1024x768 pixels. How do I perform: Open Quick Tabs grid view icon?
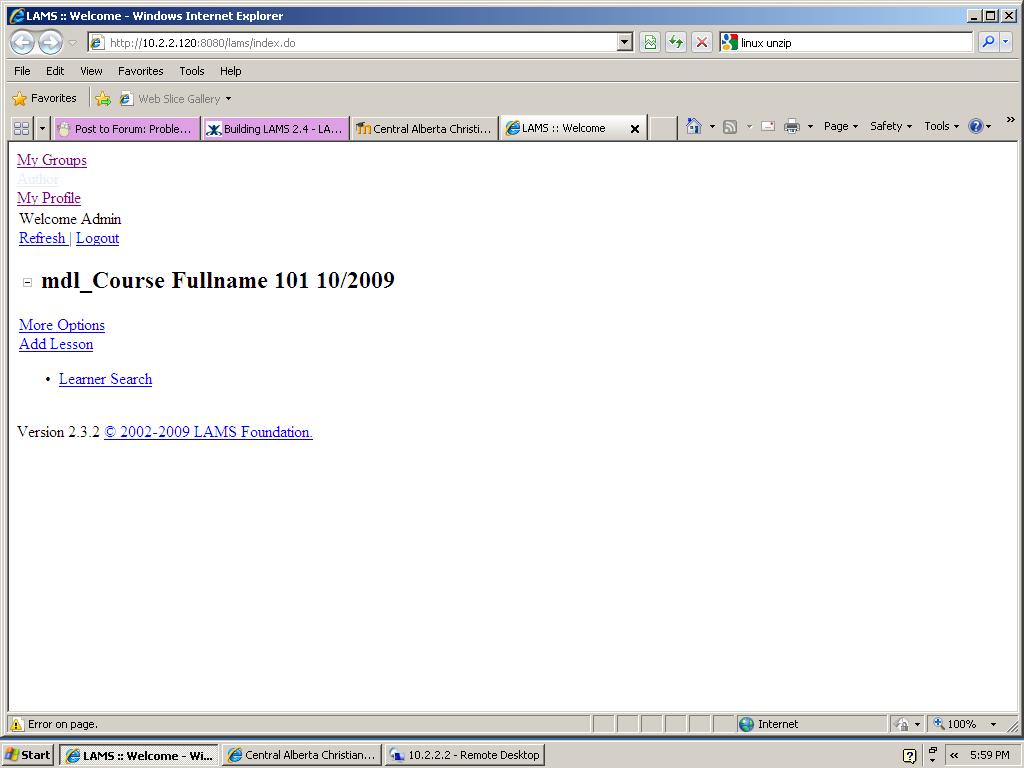(x=21, y=128)
